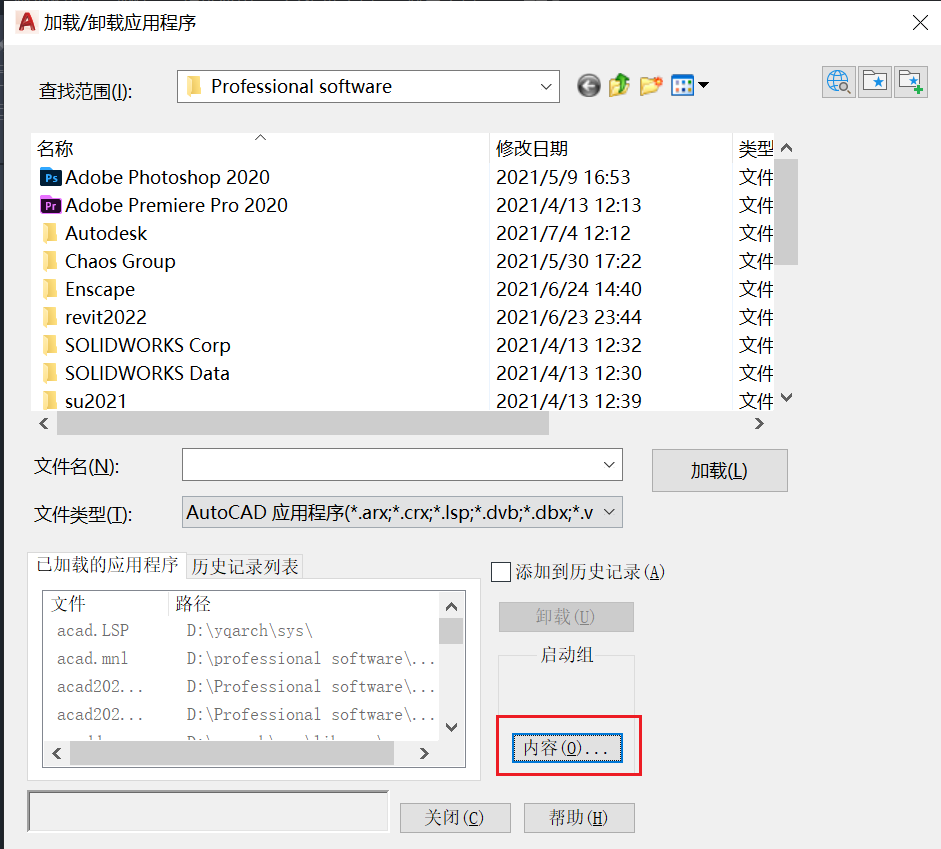Viewport: 941px width, 849px height.
Task: Click the Views menu dropdown arrow
Action: 703,85
